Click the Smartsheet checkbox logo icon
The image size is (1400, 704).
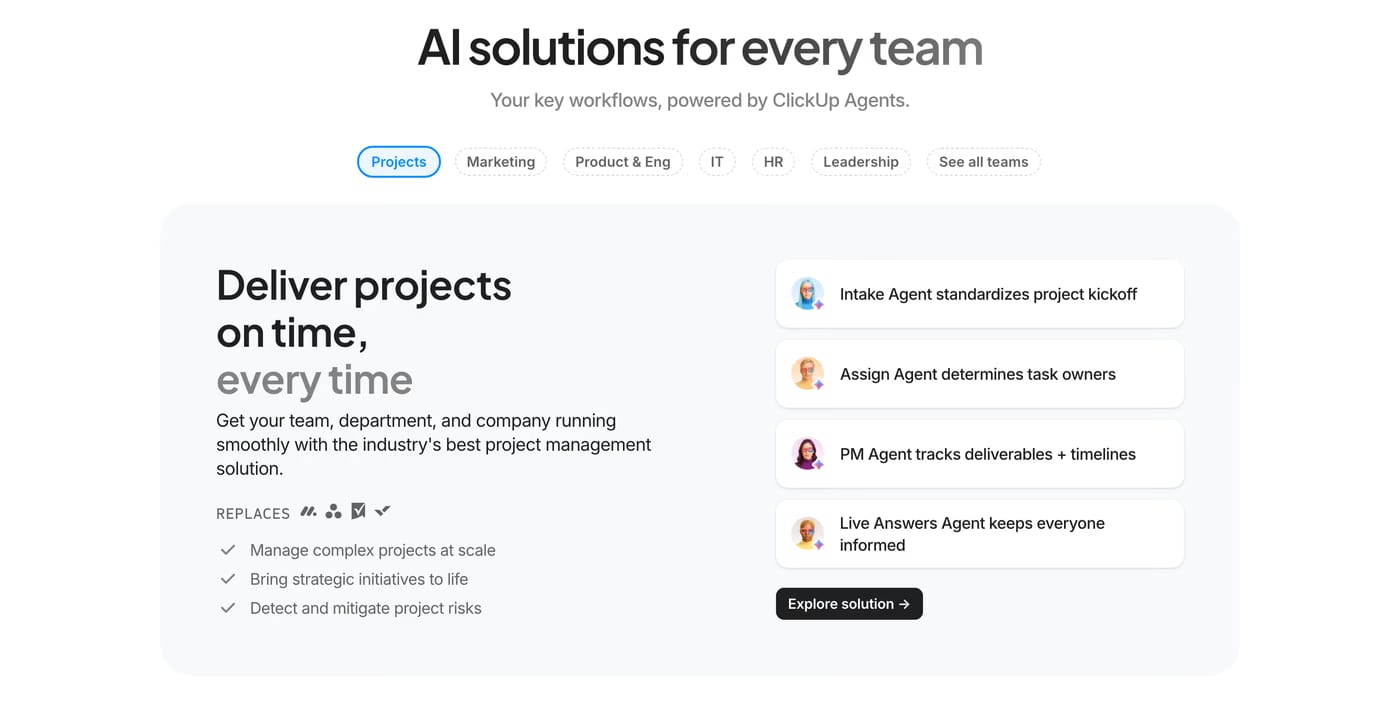tap(358, 511)
